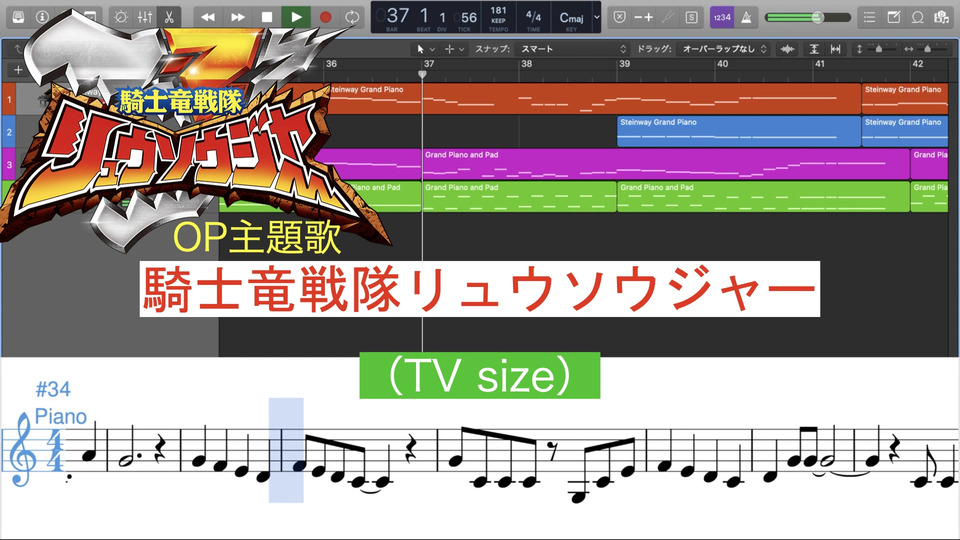Toggle the Solo S button
Screen dimensions: 960x540
coord(691,17)
